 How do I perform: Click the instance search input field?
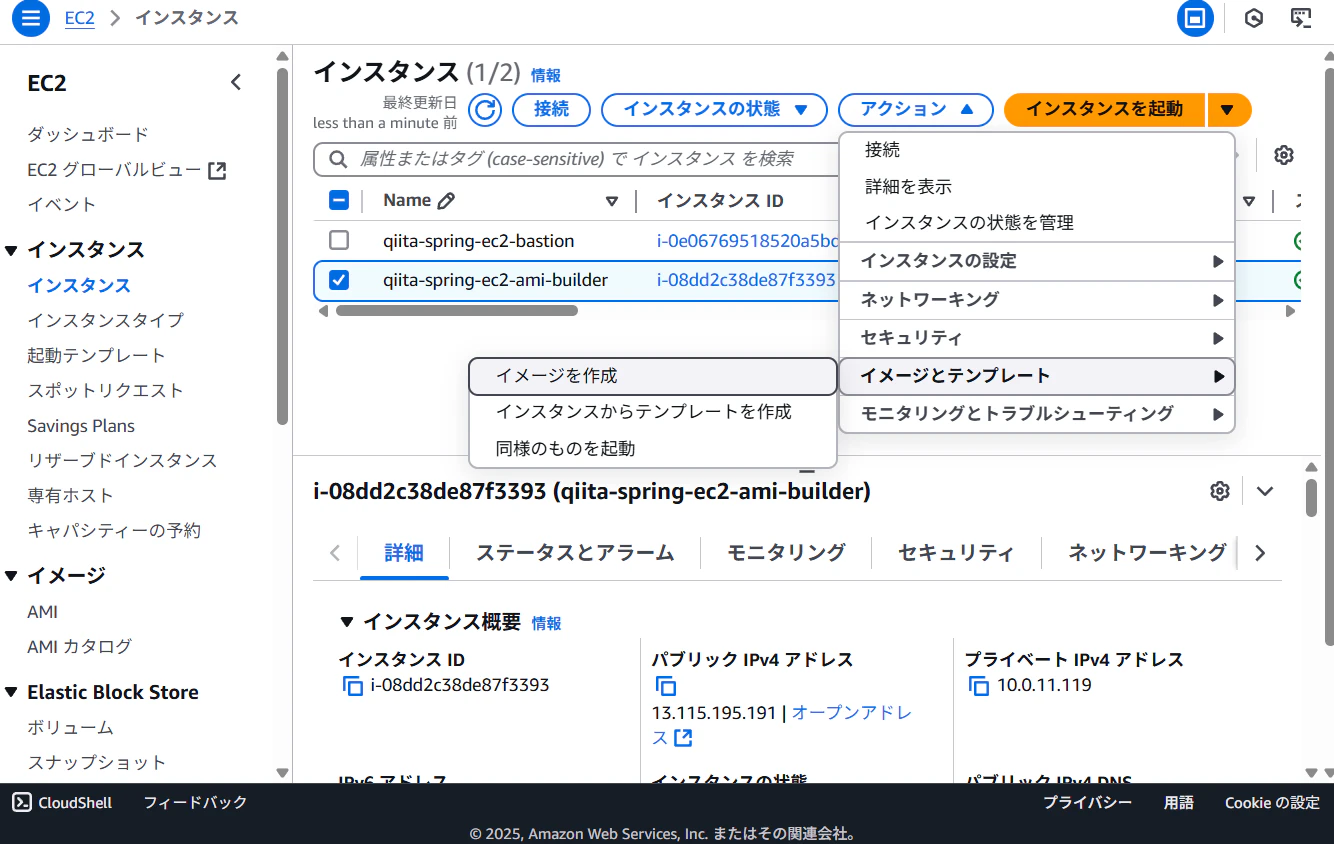pos(576,158)
